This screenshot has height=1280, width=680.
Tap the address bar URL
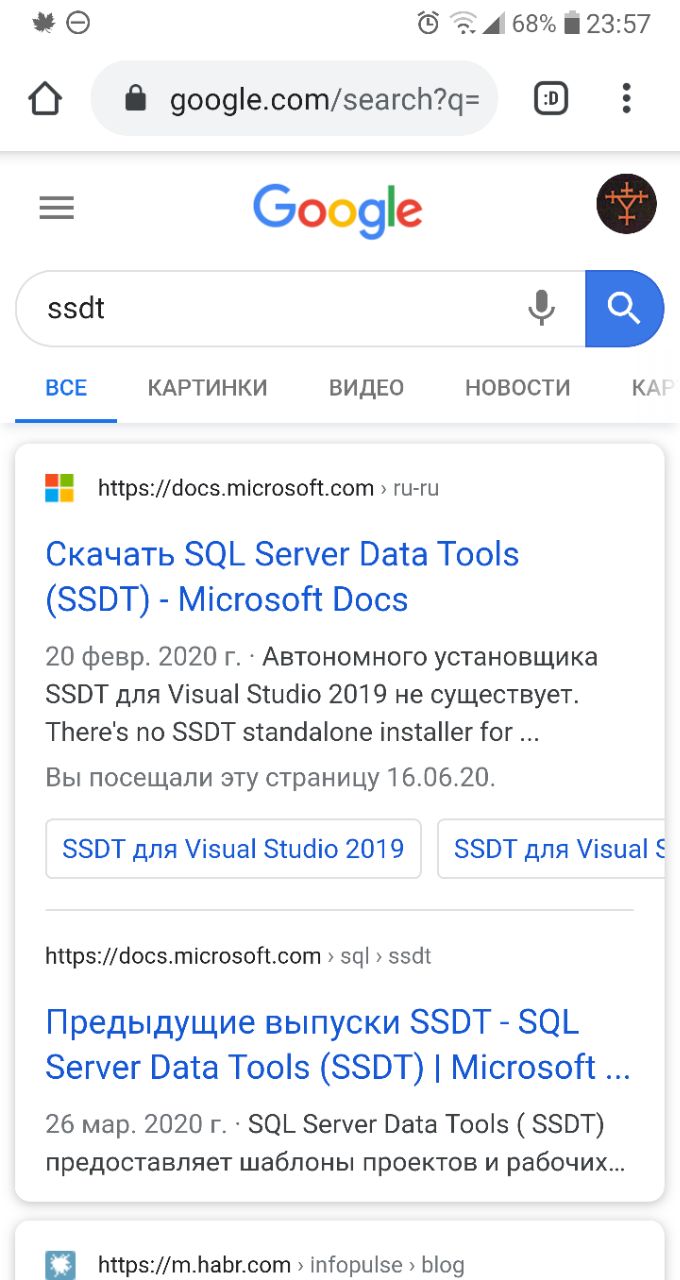click(x=324, y=99)
